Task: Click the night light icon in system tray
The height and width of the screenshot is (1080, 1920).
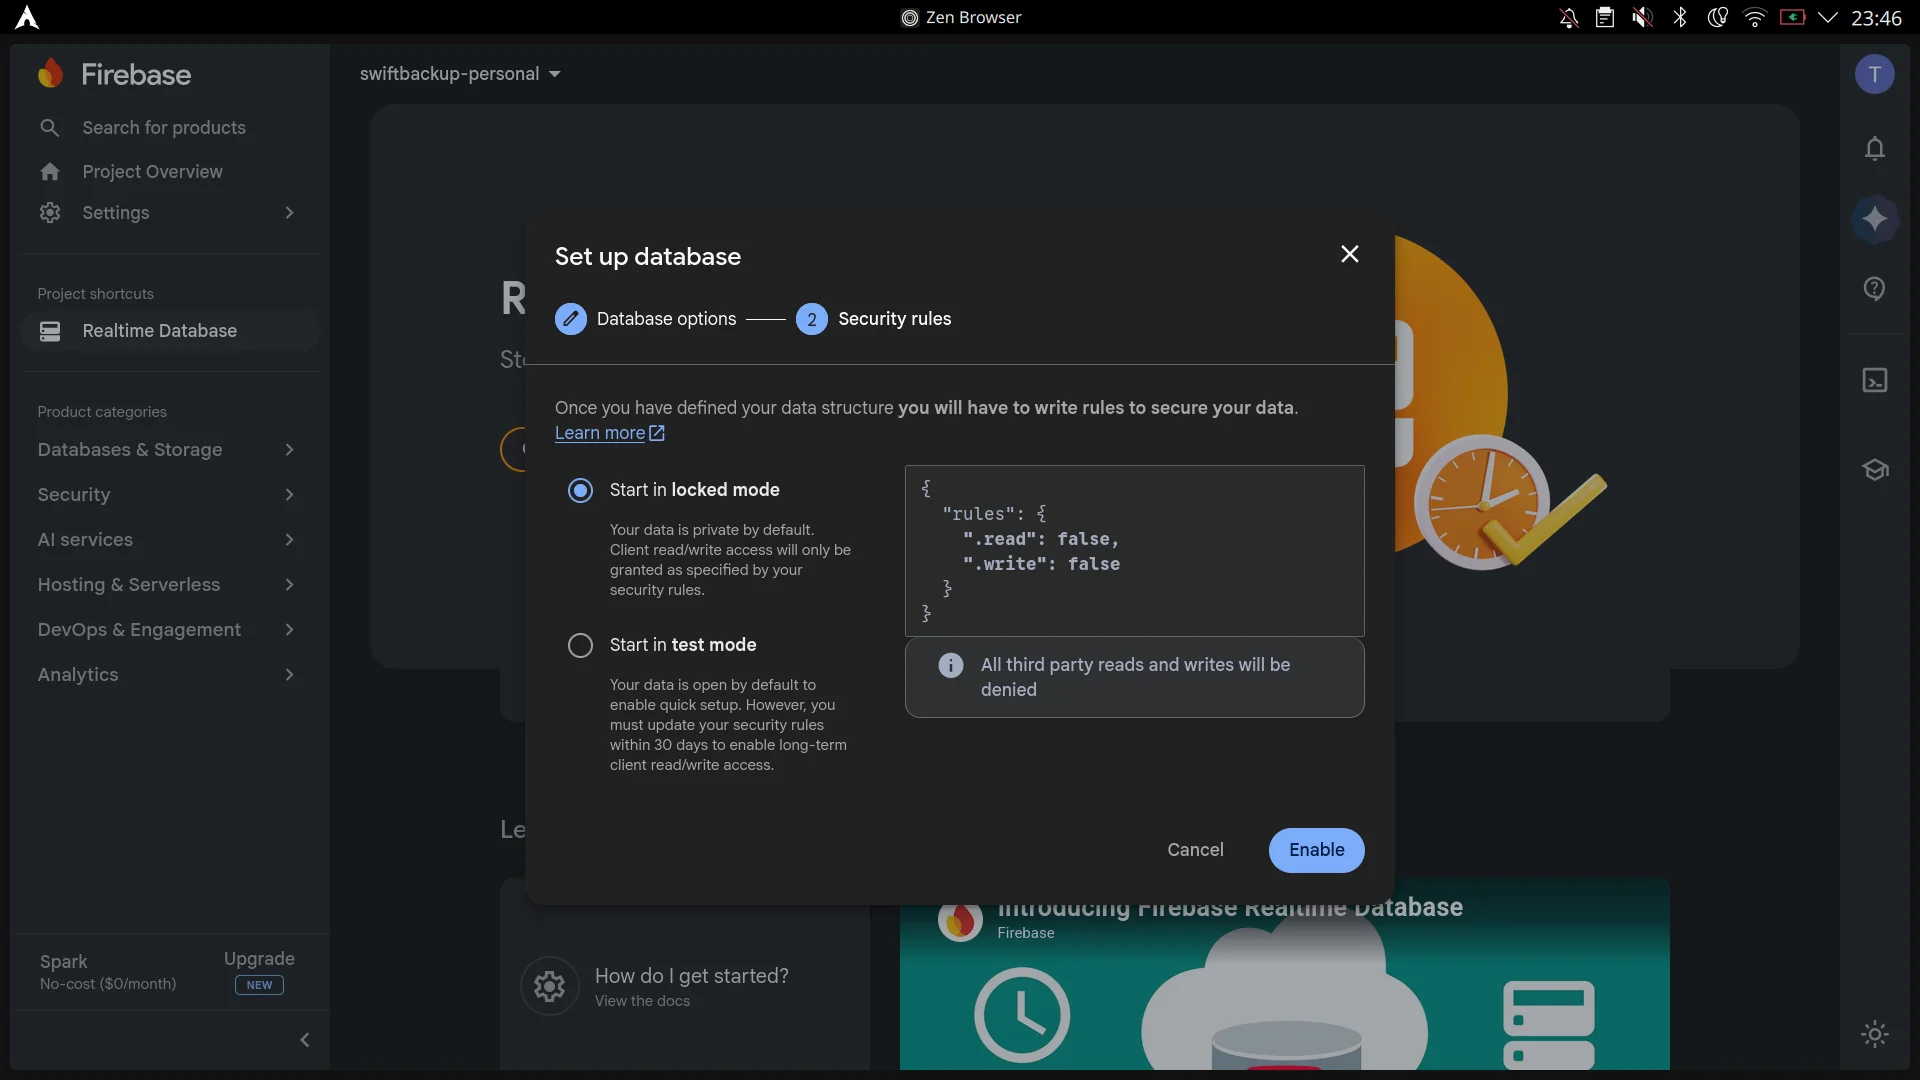Action: pos(1718,17)
